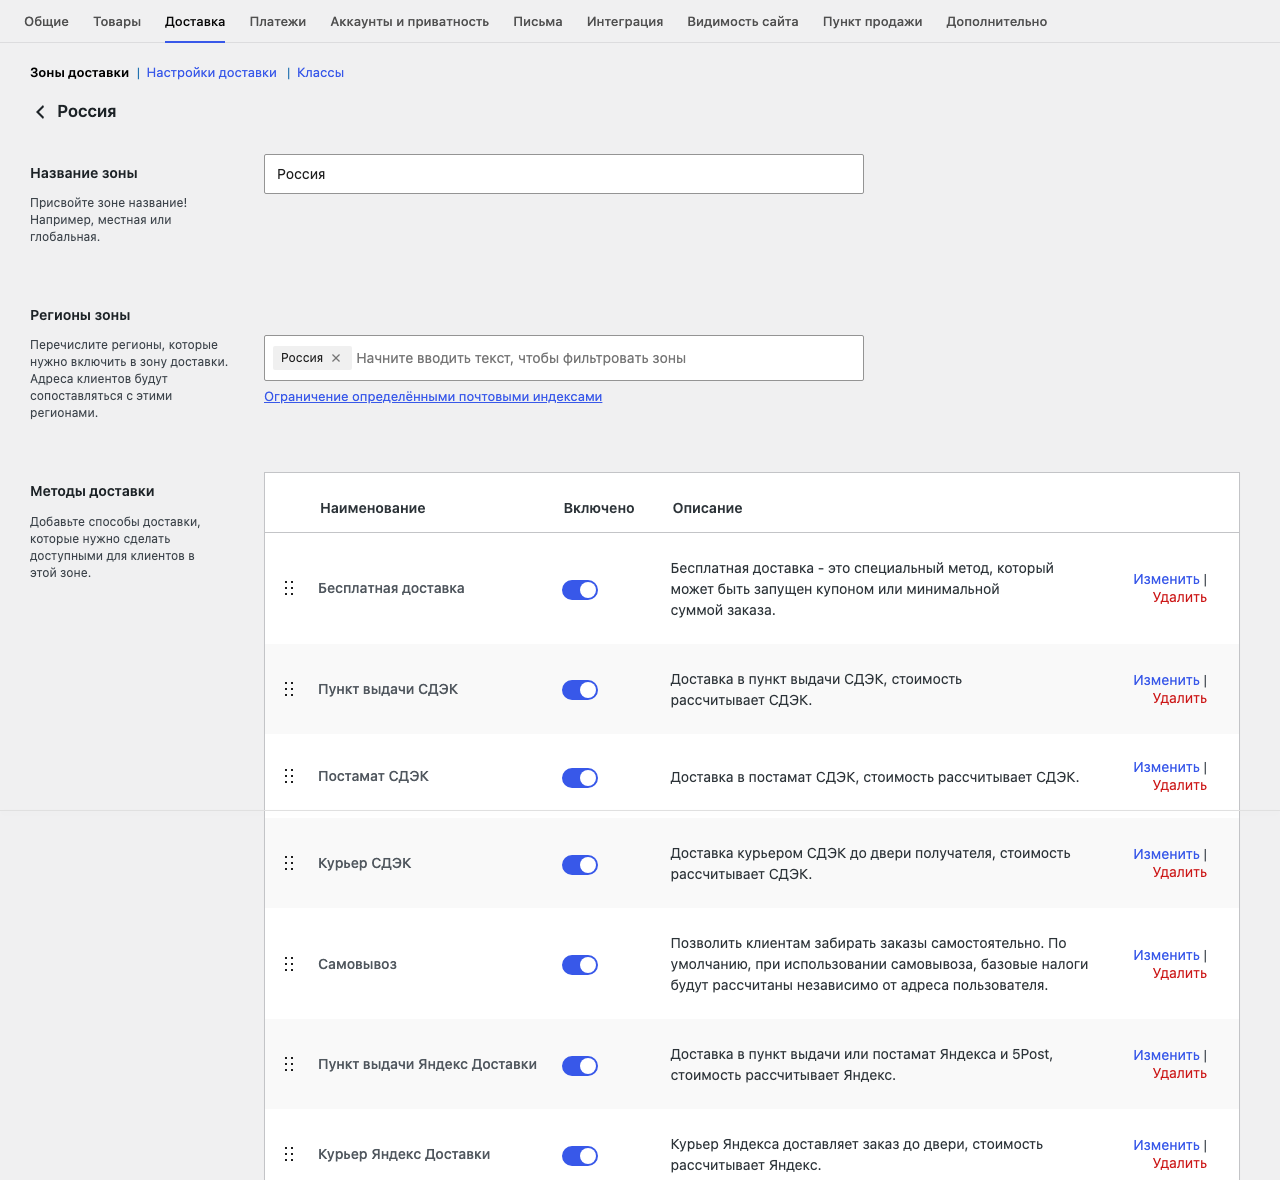Delete the Пункт выдачи СДЭК method
Screen dimensions: 1280x1180
click(1180, 698)
